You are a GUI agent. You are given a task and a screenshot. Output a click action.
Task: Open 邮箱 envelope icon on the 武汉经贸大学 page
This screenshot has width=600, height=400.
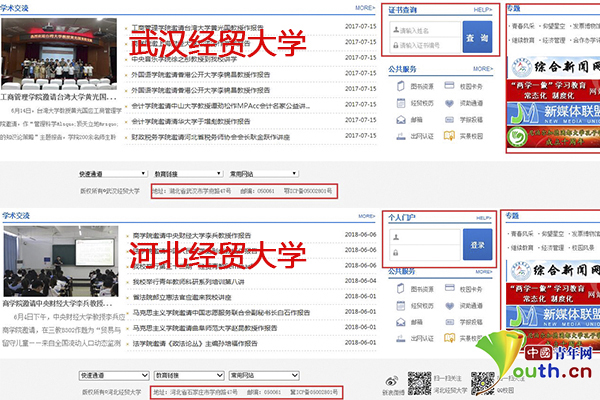pos(401,120)
